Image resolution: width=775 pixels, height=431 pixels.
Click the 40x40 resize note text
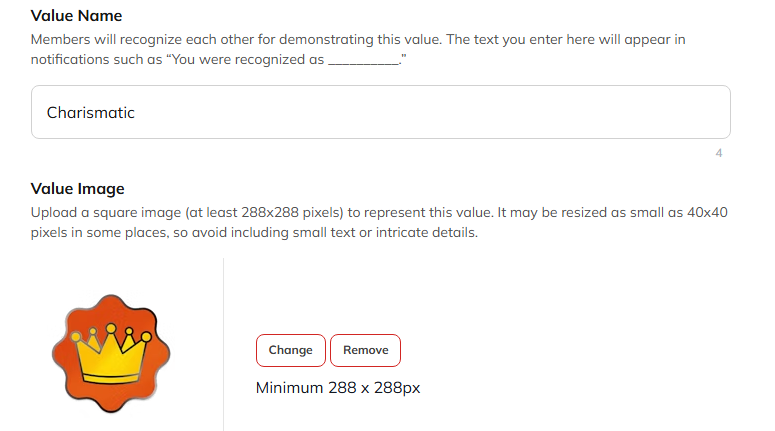pos(707,213)
